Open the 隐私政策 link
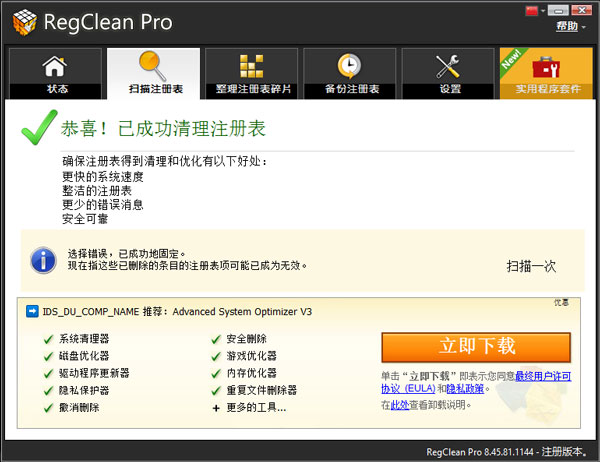The image size is (600, 462). pyautogui.click(x=465, y=389)
